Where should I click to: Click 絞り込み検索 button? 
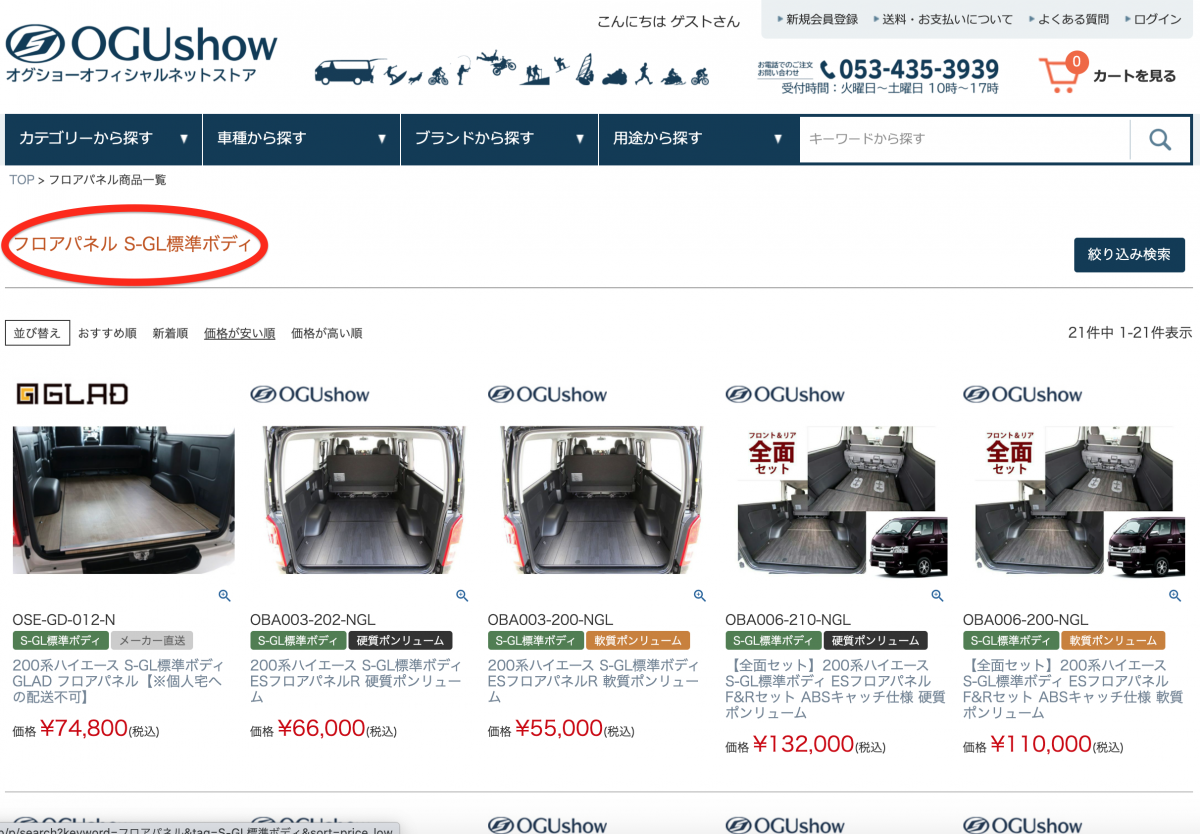(x=1129, y=254)
